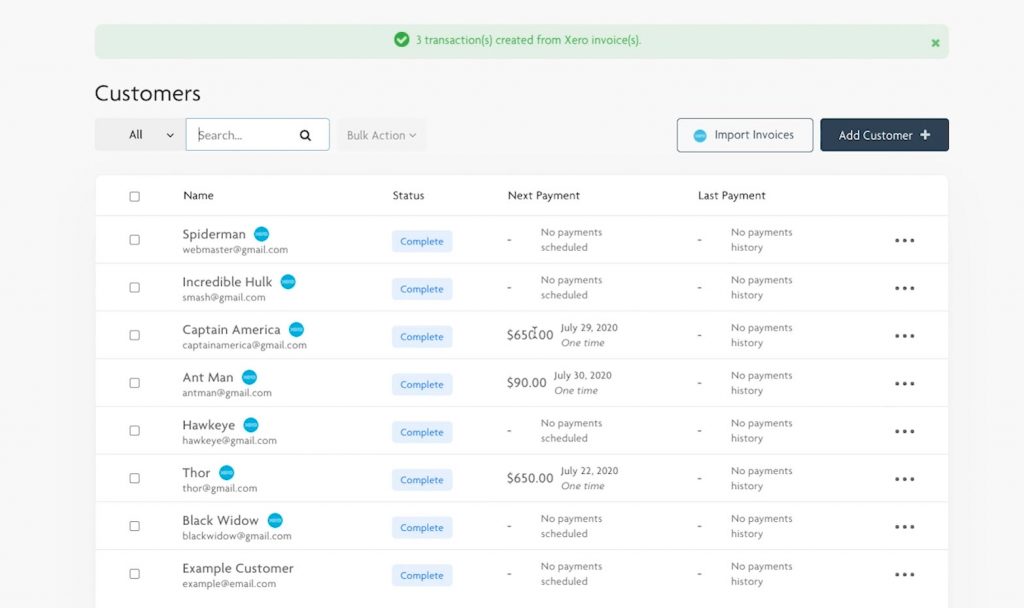Screen dimensions: 1024x608
Task: Click the Complete badge for Example Customer
Action: tap(422, 575)
